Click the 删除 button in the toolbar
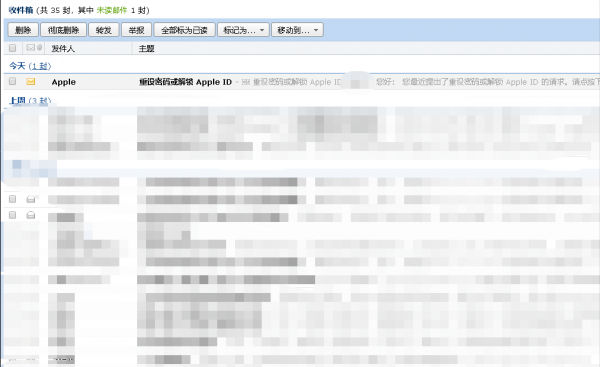This screenshot has height=367, width=600. (x=23, y=30)
